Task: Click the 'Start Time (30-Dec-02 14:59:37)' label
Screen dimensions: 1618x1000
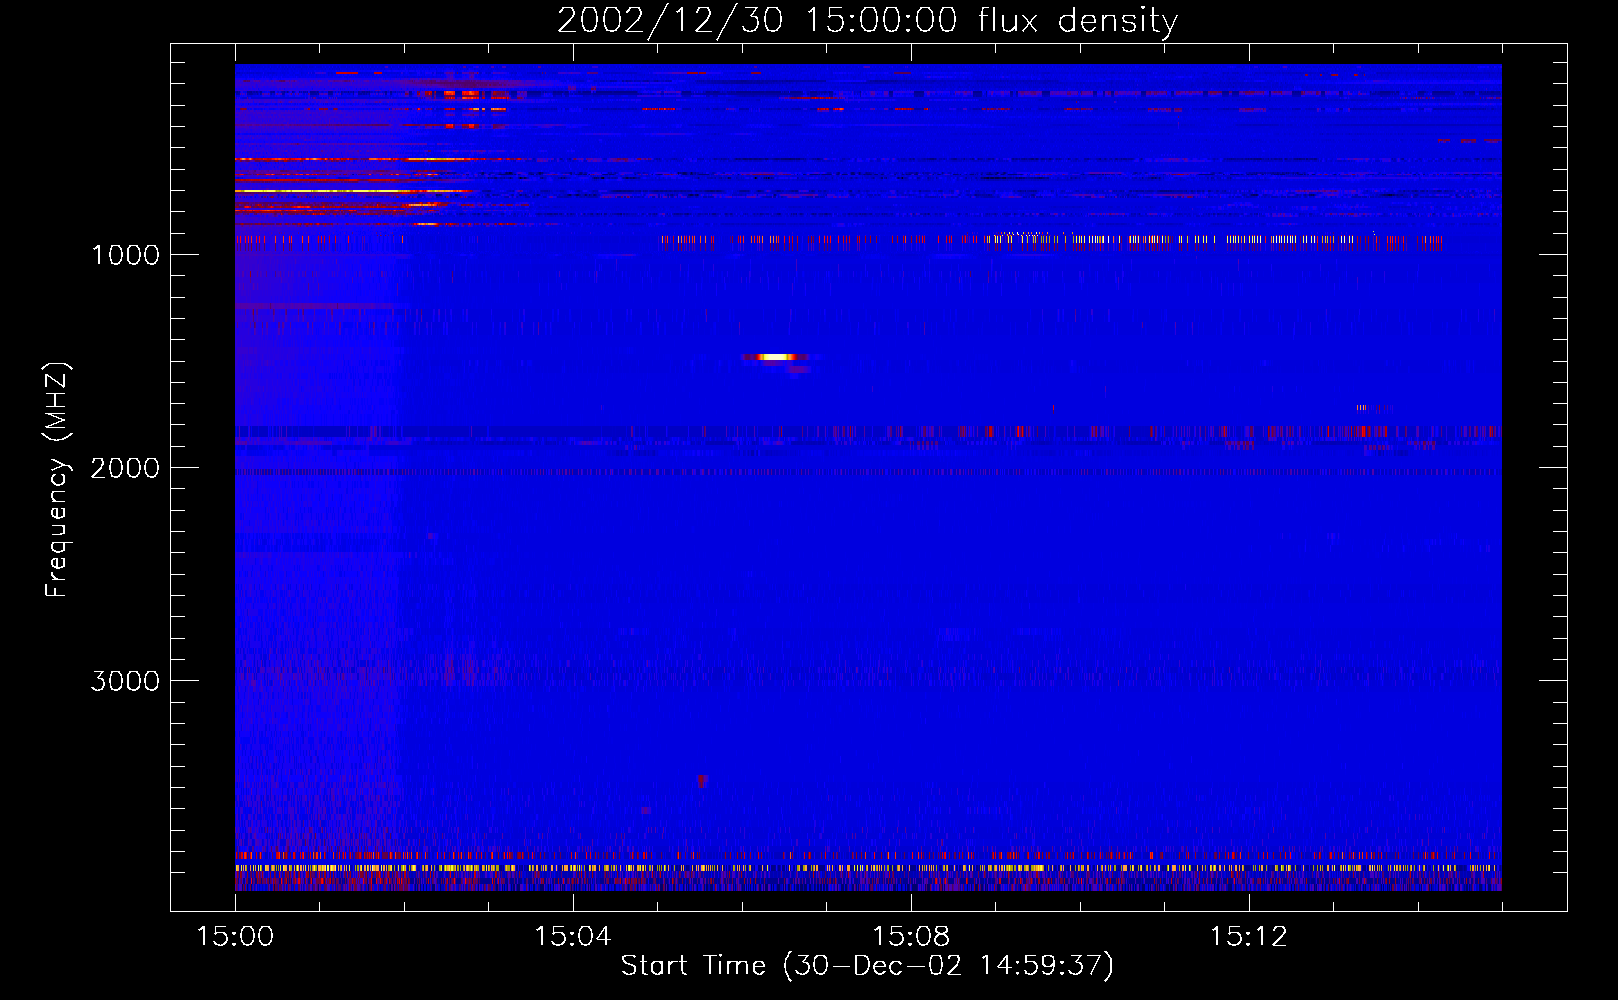Action: point(867,966)
